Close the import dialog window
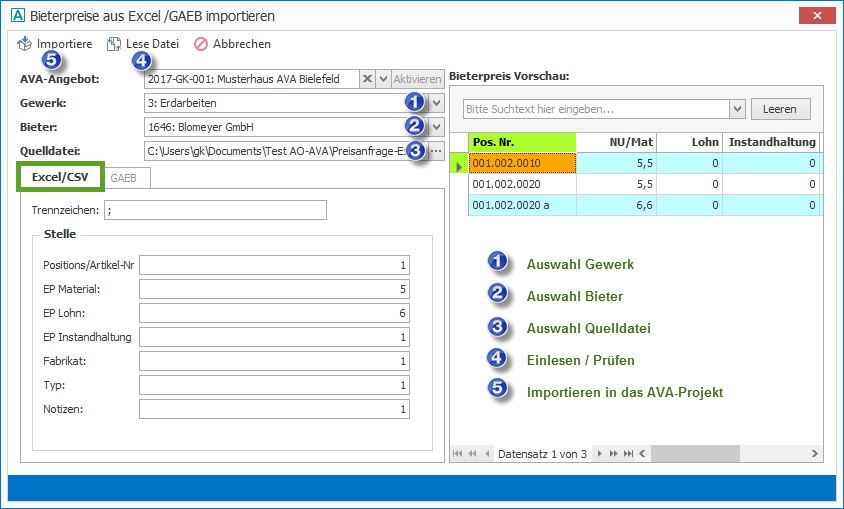Viewport: 844px width, 509px height. tap(817, 16)
